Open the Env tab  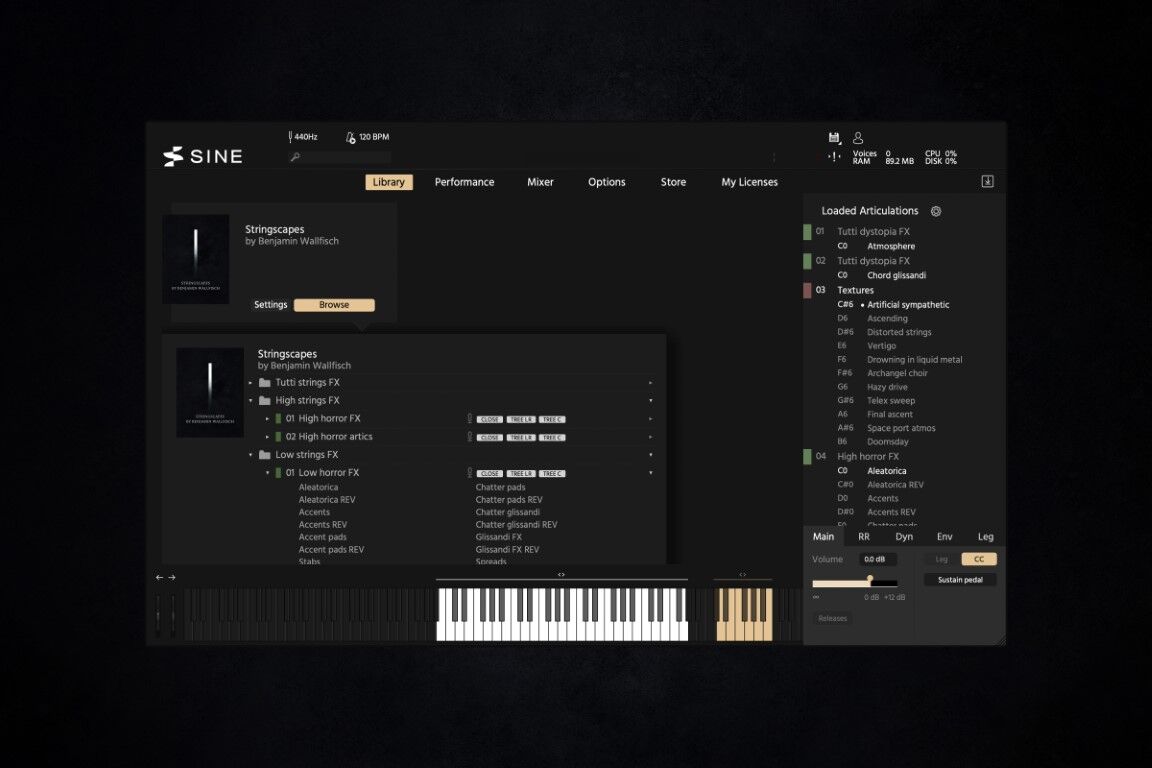[945, 536]
